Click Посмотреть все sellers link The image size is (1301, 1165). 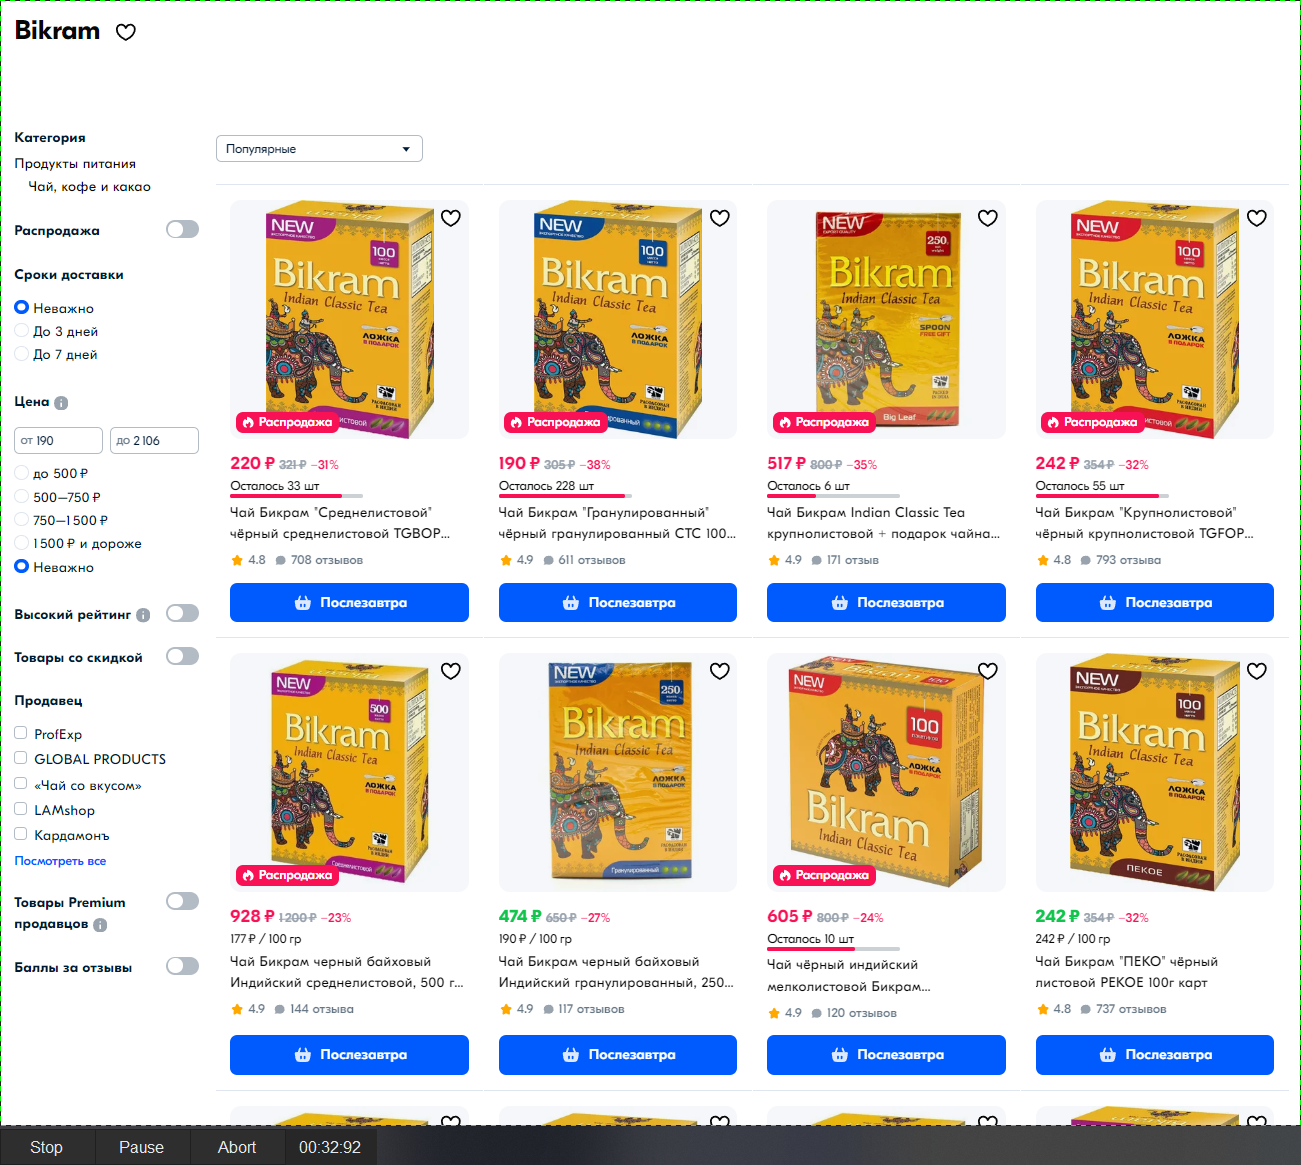tap(60, 861)
